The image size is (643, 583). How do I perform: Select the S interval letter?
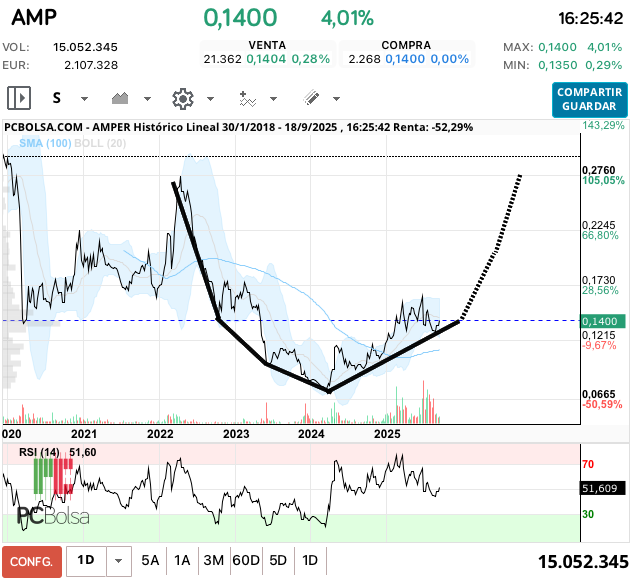pyautogui.click(x=57, y=98)
